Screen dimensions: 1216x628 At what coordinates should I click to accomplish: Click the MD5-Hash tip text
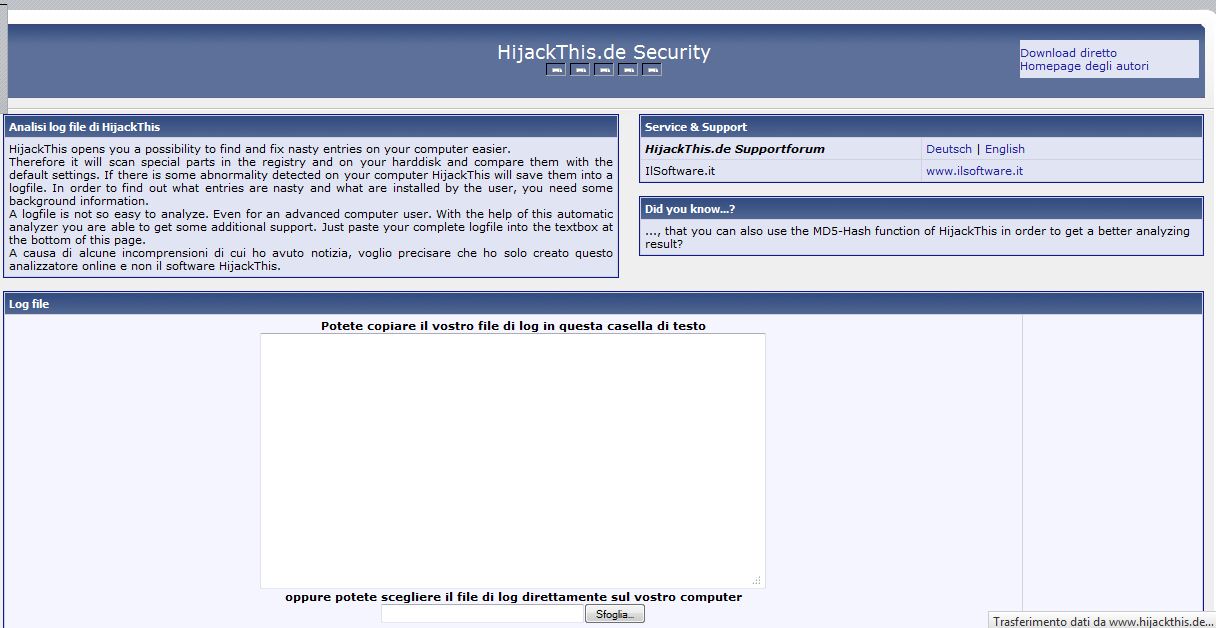(918, 237)
